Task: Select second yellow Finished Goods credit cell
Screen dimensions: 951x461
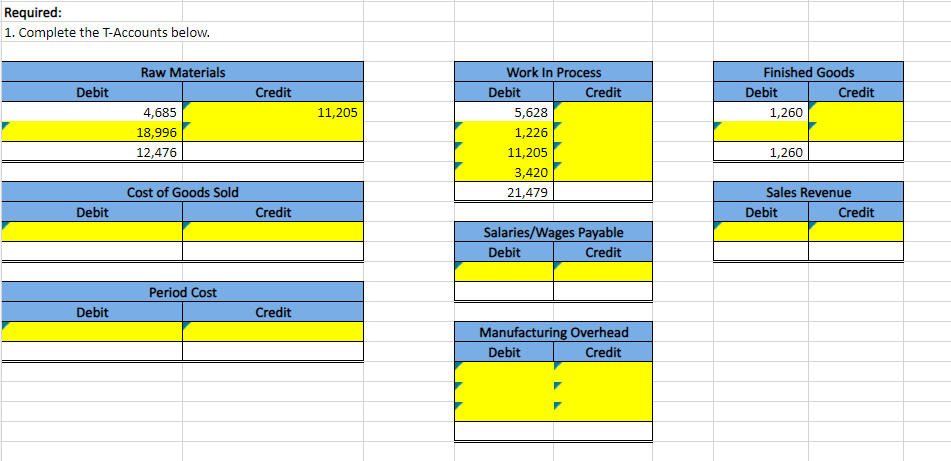Action: click(x=856, y=132)
